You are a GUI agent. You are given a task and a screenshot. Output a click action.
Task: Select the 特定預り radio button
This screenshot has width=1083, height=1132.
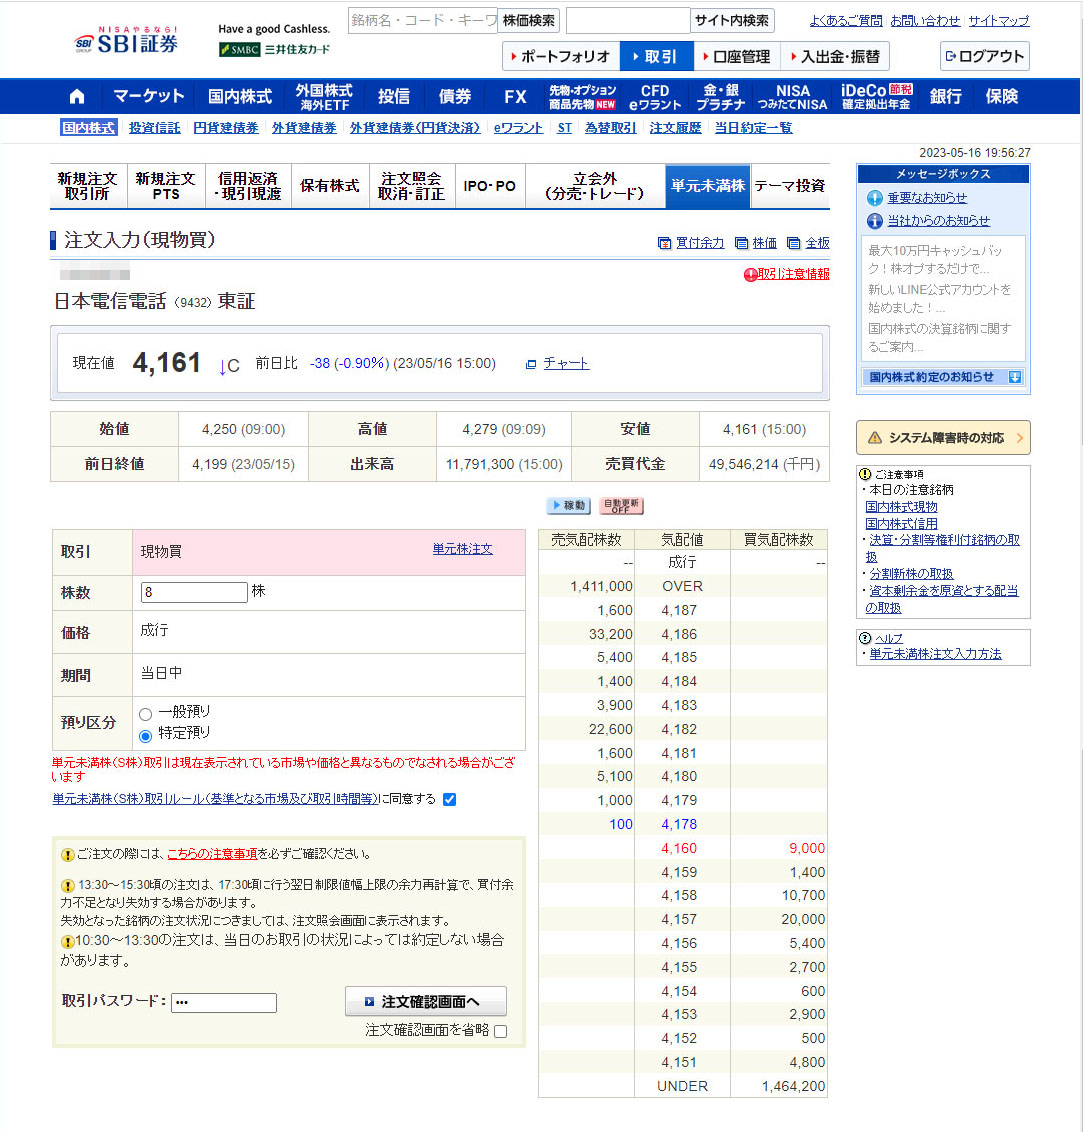pos(146,736)
